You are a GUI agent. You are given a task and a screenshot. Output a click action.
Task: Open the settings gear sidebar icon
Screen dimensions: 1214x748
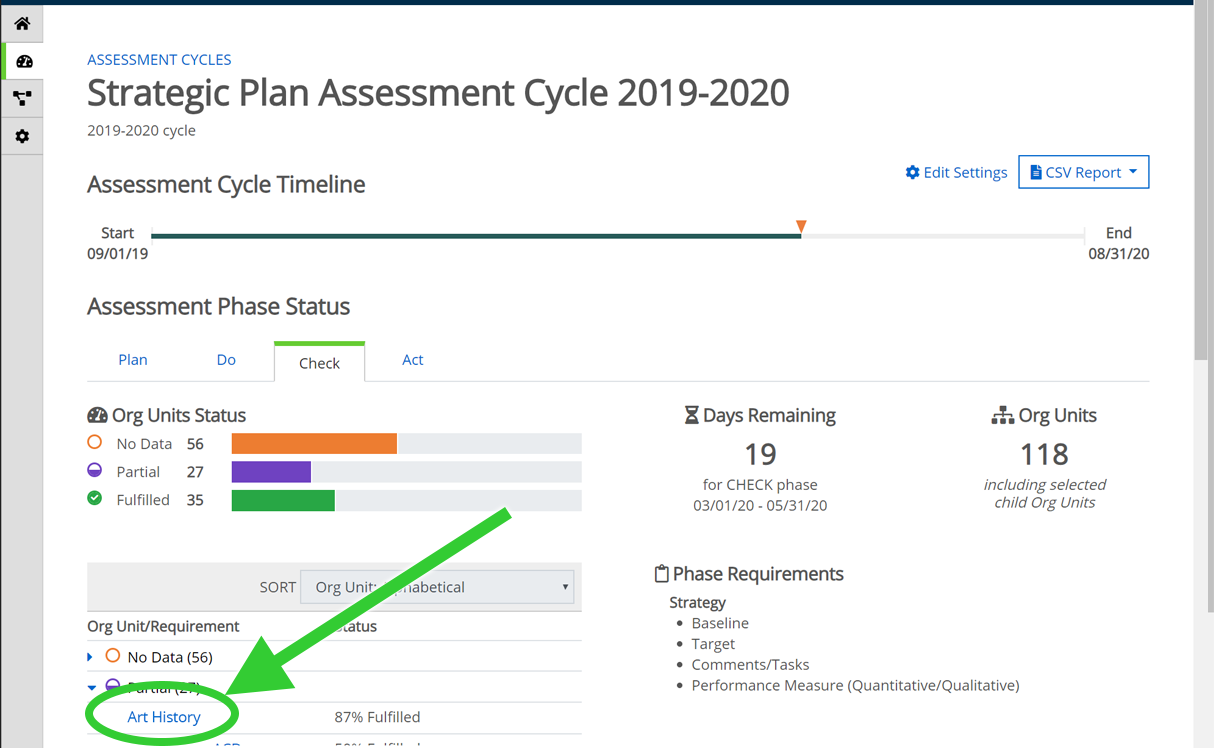tap(22, 136)
